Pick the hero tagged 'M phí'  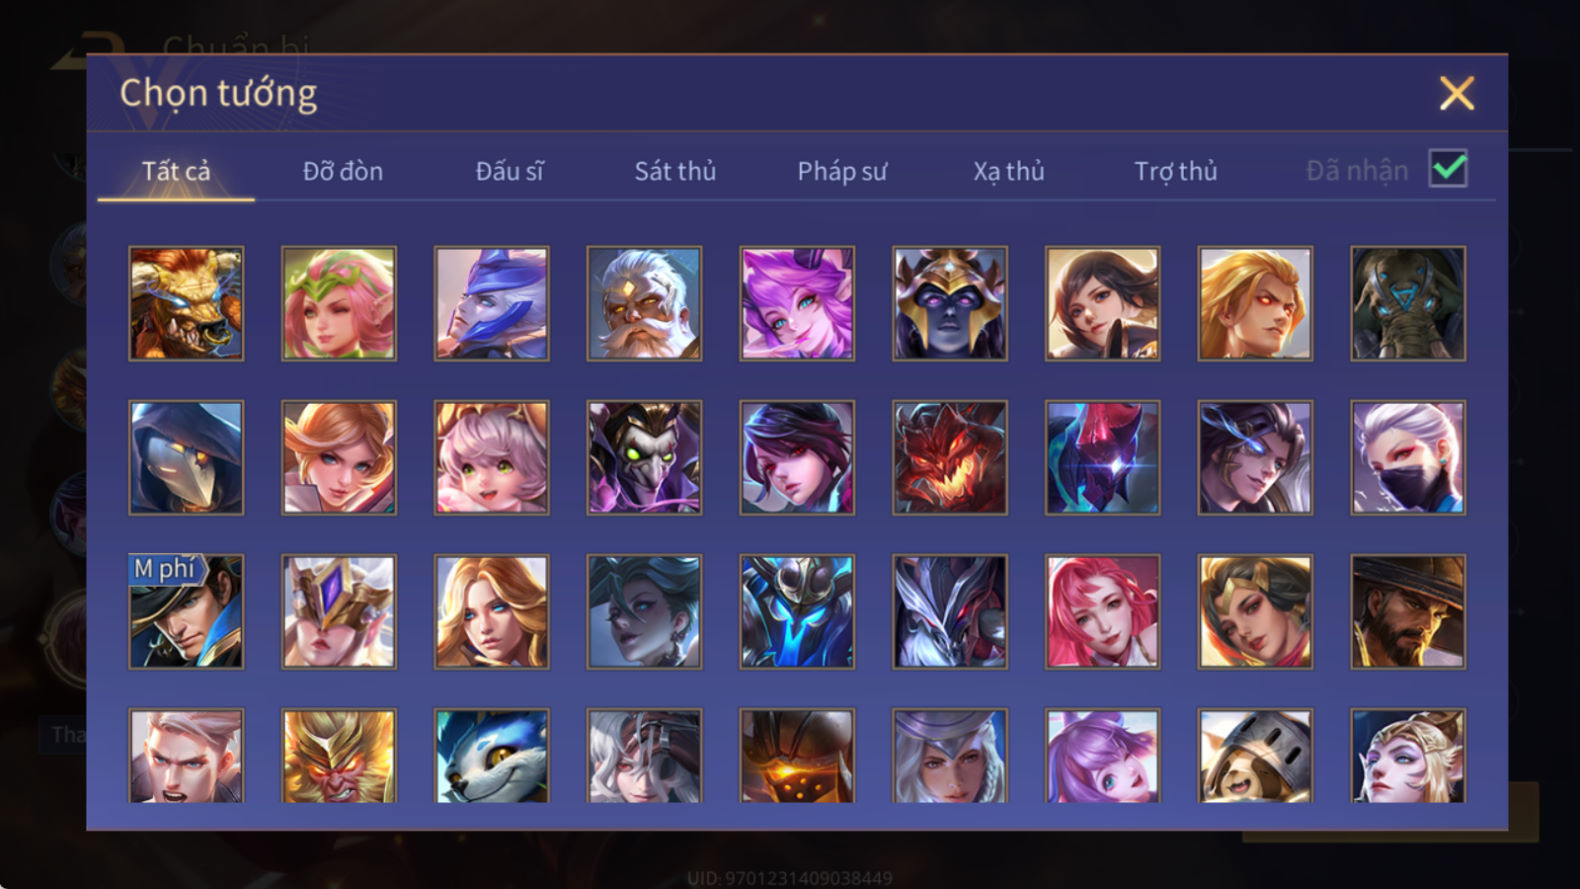(186, 612)
